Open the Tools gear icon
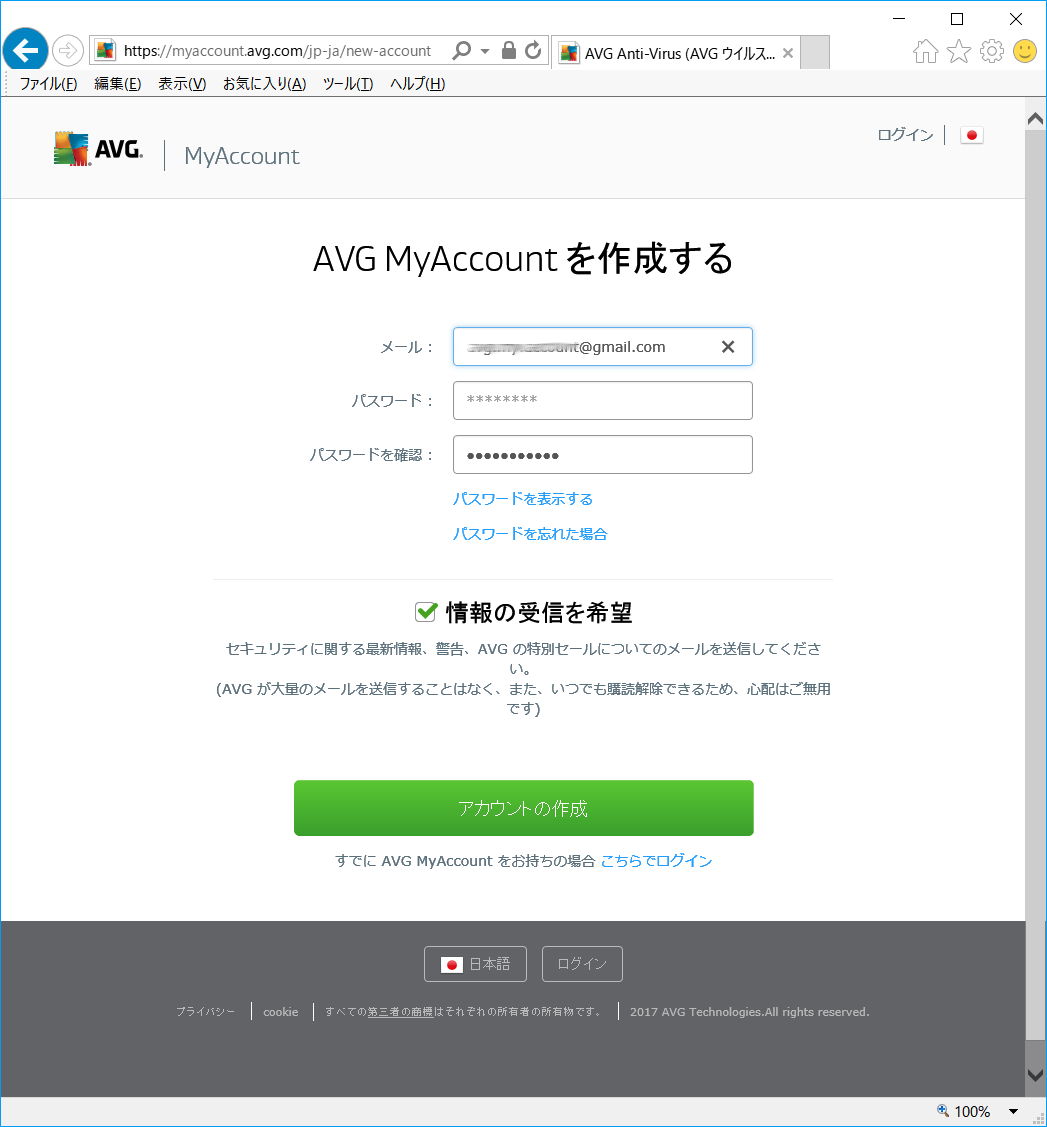 (x=992, y=51)
